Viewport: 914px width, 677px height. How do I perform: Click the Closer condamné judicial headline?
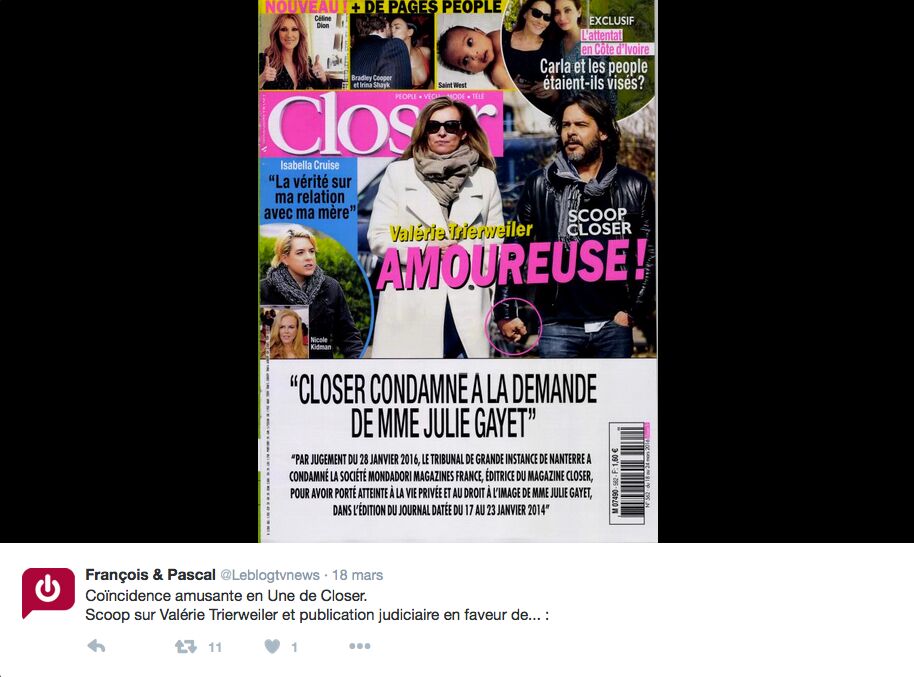pos(443,407)
